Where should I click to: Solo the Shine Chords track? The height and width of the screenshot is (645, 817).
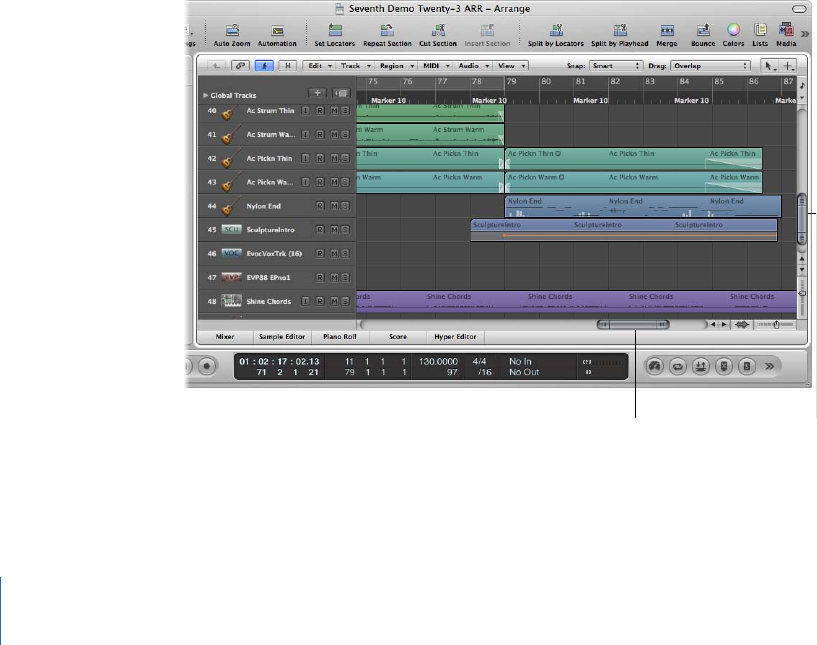pos(345,301)
